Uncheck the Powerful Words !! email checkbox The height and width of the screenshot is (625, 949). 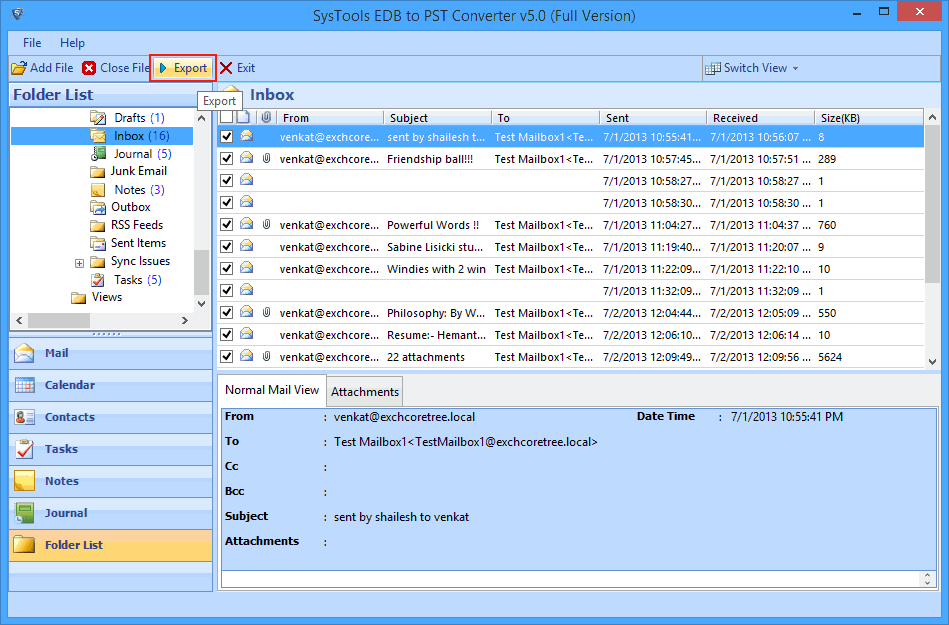pyautogui.click(x=226, y=224)
